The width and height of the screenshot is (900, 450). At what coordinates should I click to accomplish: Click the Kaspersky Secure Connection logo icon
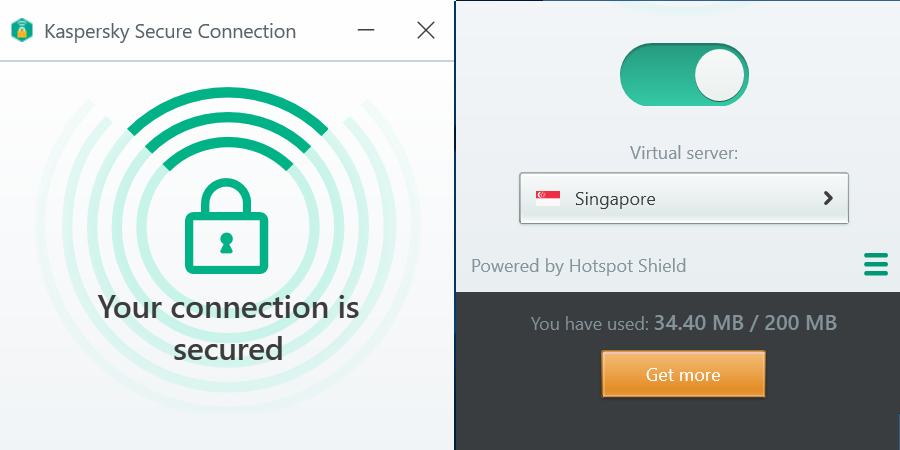pyautogui.click(x=22, y=30)
